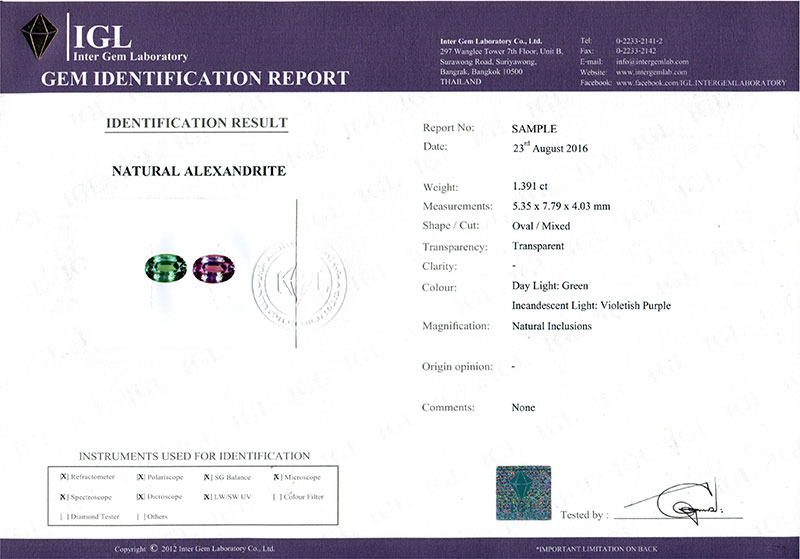
Task: Click the 'Bangrak, Bangkok 10500' address line
Action: coord(481,71)
